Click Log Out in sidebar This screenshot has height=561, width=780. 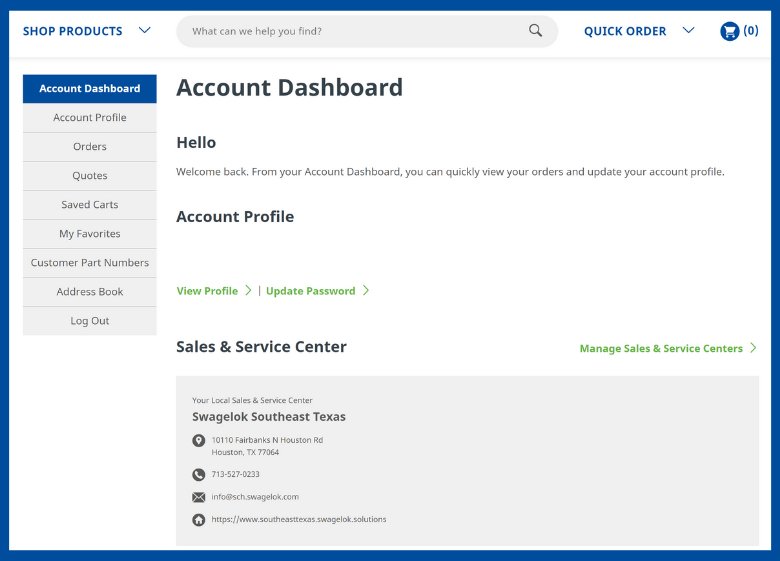(x=90, y=321)
